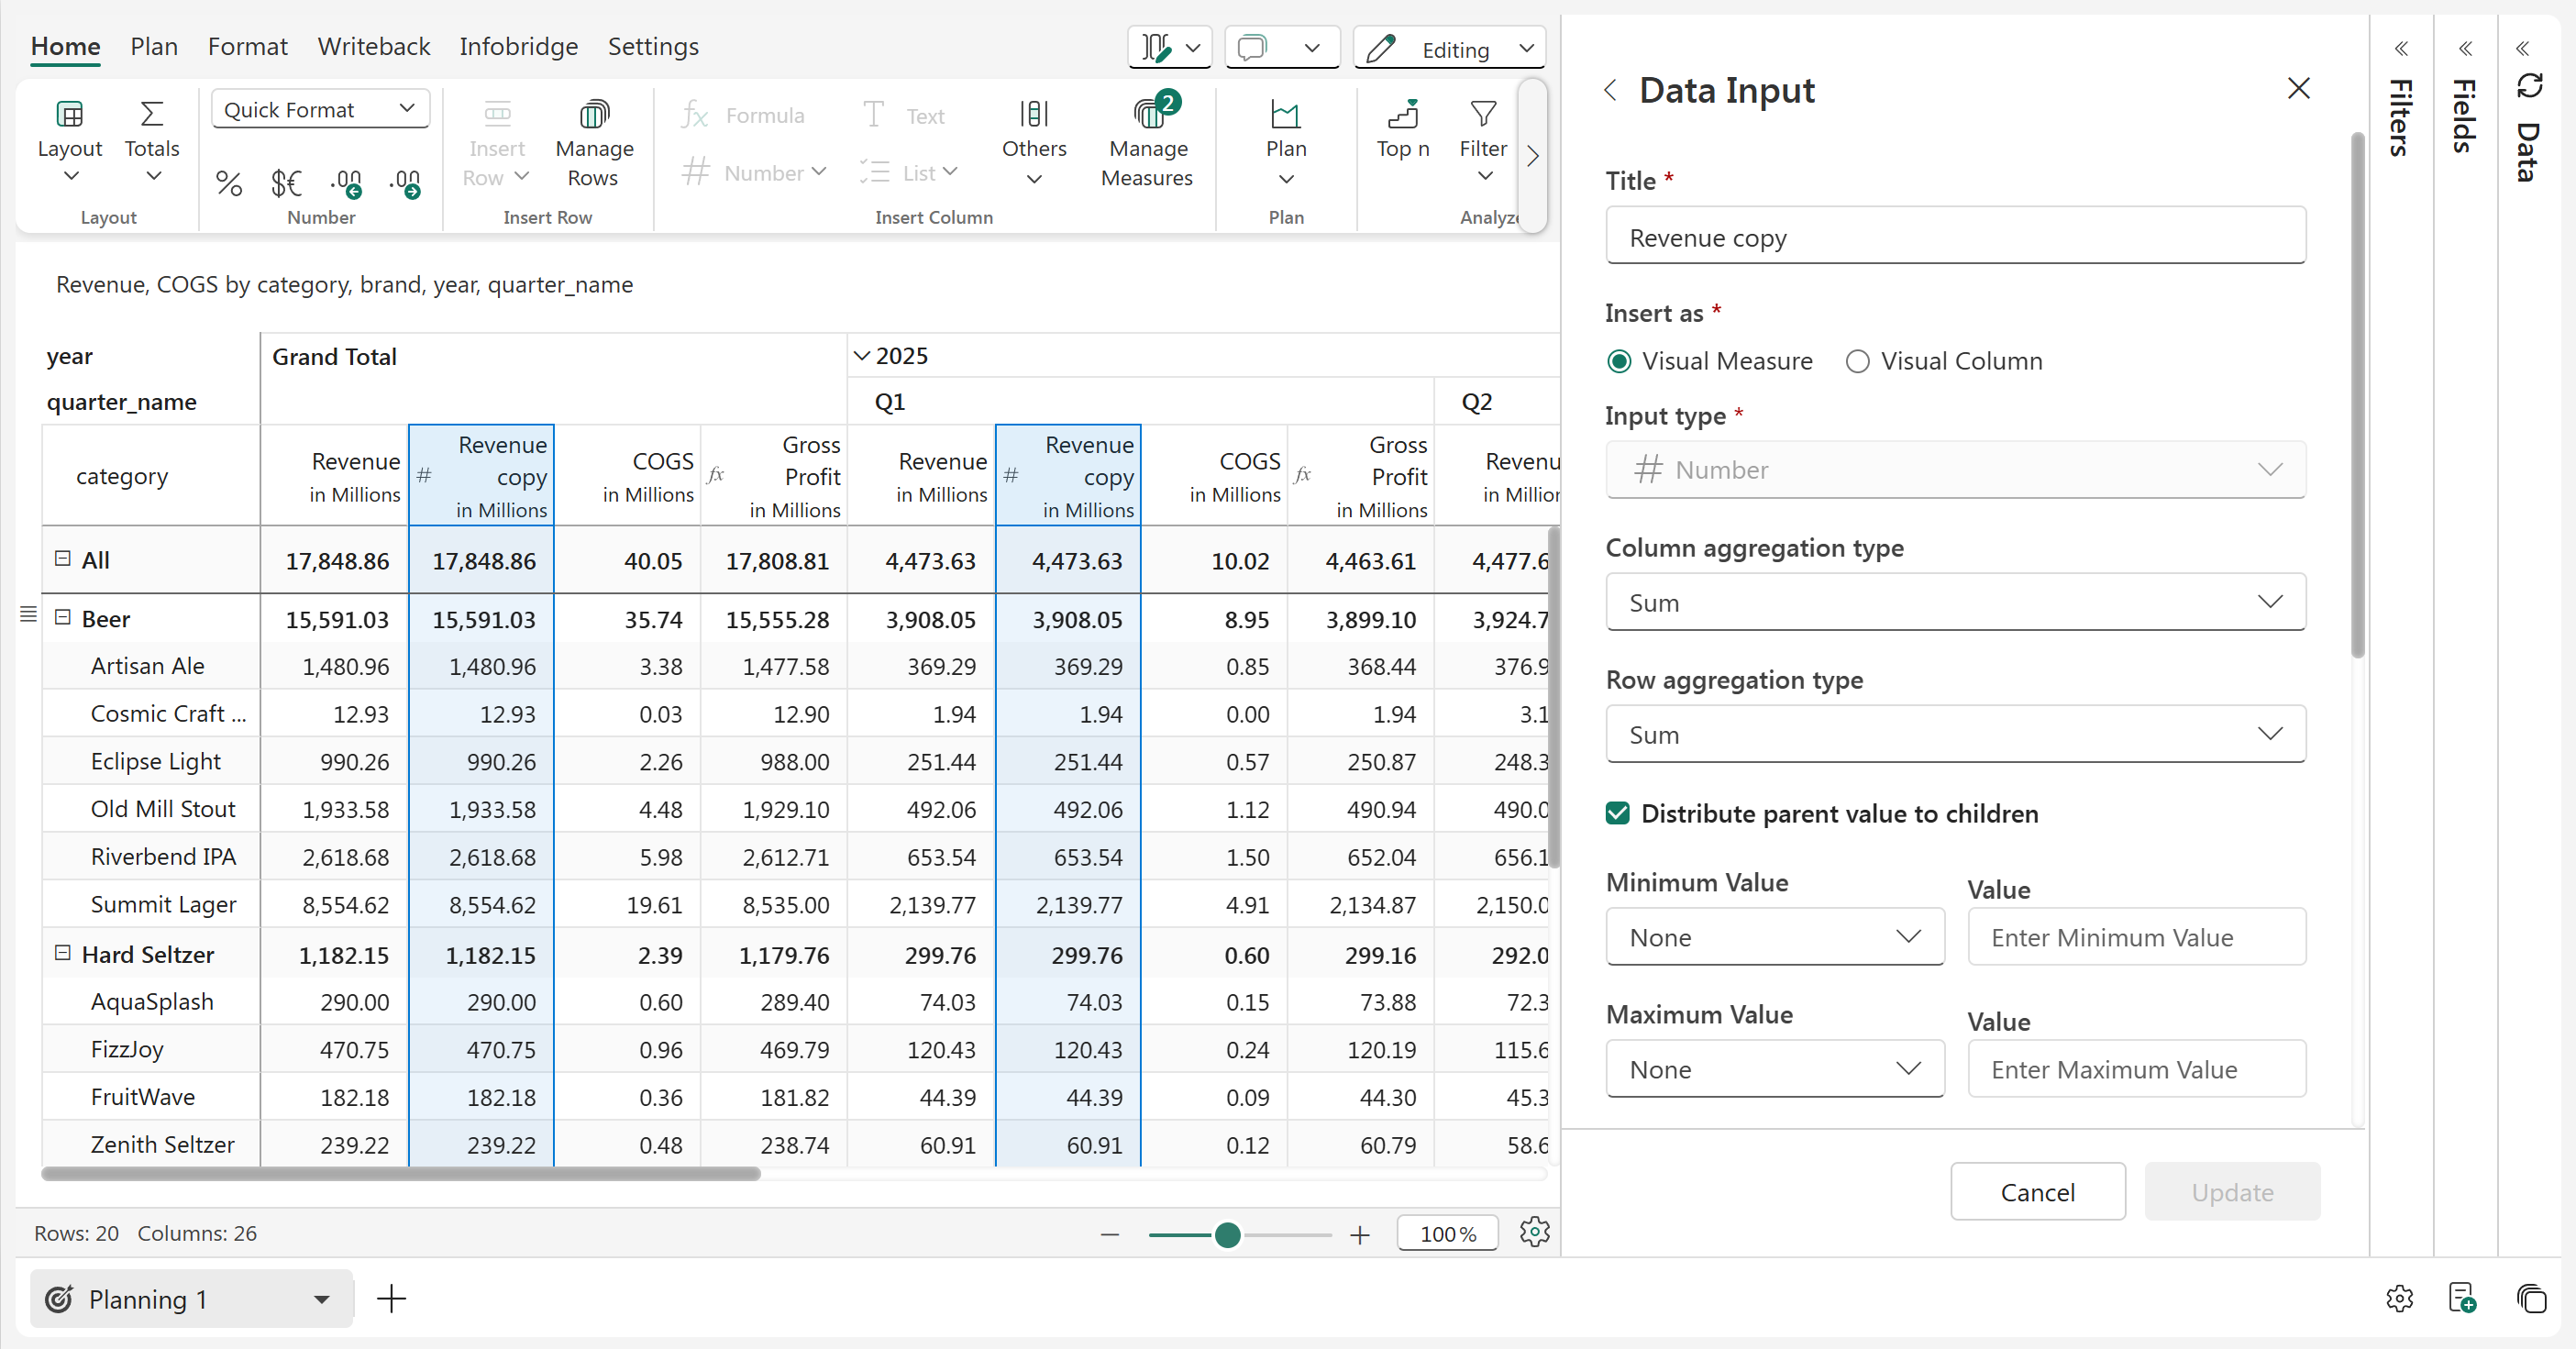Image resolution: width=2576 pixels, height=1349 pixels.
Task: Click the Manage Rows icon
Action: [x=594, y=116]
